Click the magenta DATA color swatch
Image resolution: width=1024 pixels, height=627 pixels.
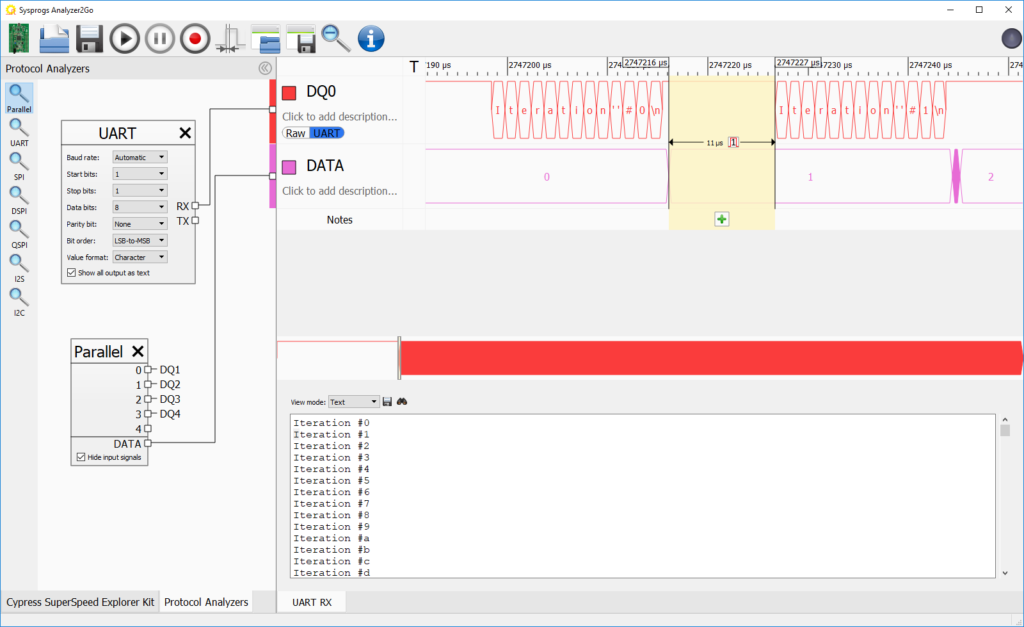tap(291, 165)
